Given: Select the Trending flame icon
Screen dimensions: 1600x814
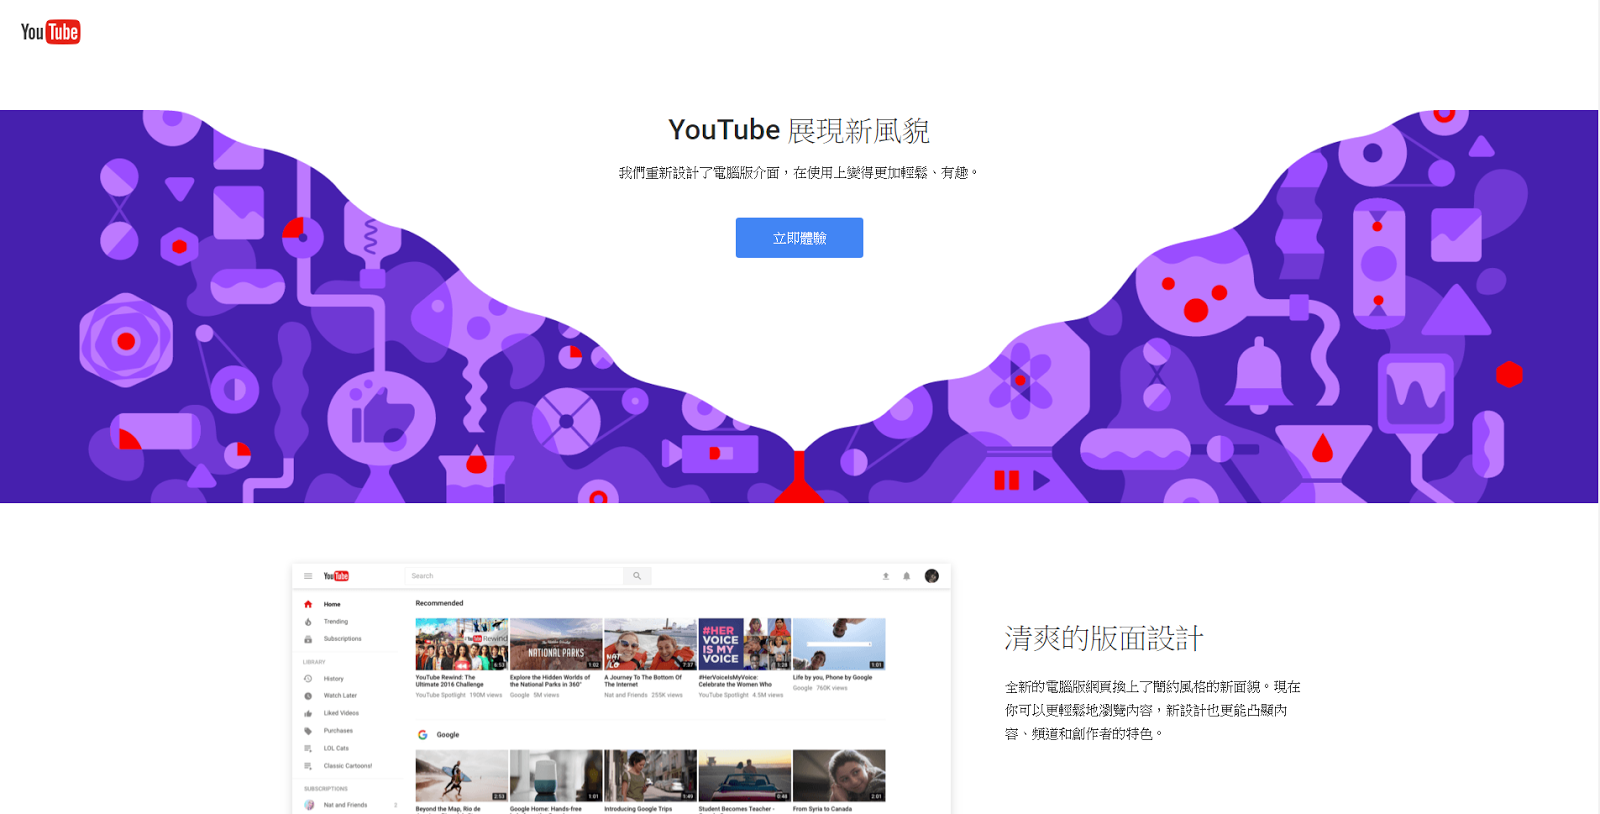Looking at the screenshot, I should tap(308, 622).
